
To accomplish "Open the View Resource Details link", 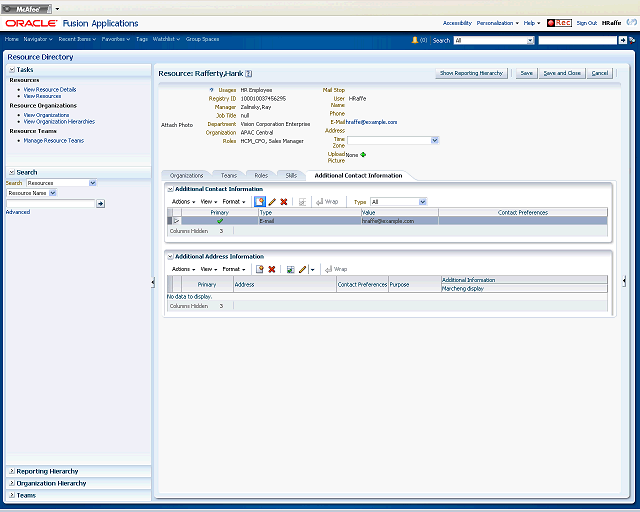I will (x=50, y=89).
